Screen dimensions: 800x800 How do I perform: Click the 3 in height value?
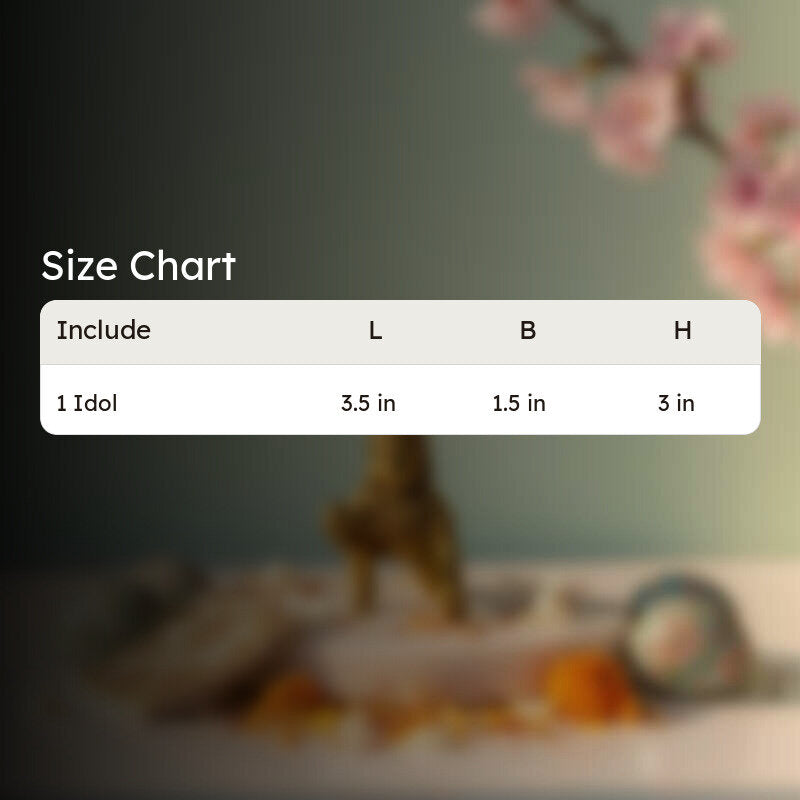[x=676, y=403]
